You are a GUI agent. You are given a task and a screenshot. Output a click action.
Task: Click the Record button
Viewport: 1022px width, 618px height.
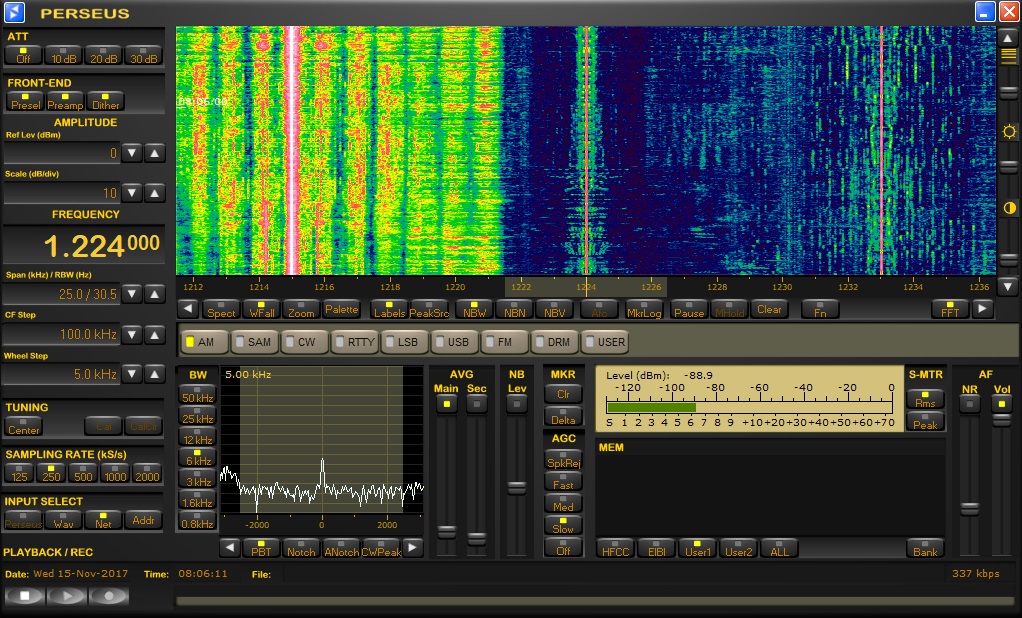pyautogui.click(x=109, y=596)
